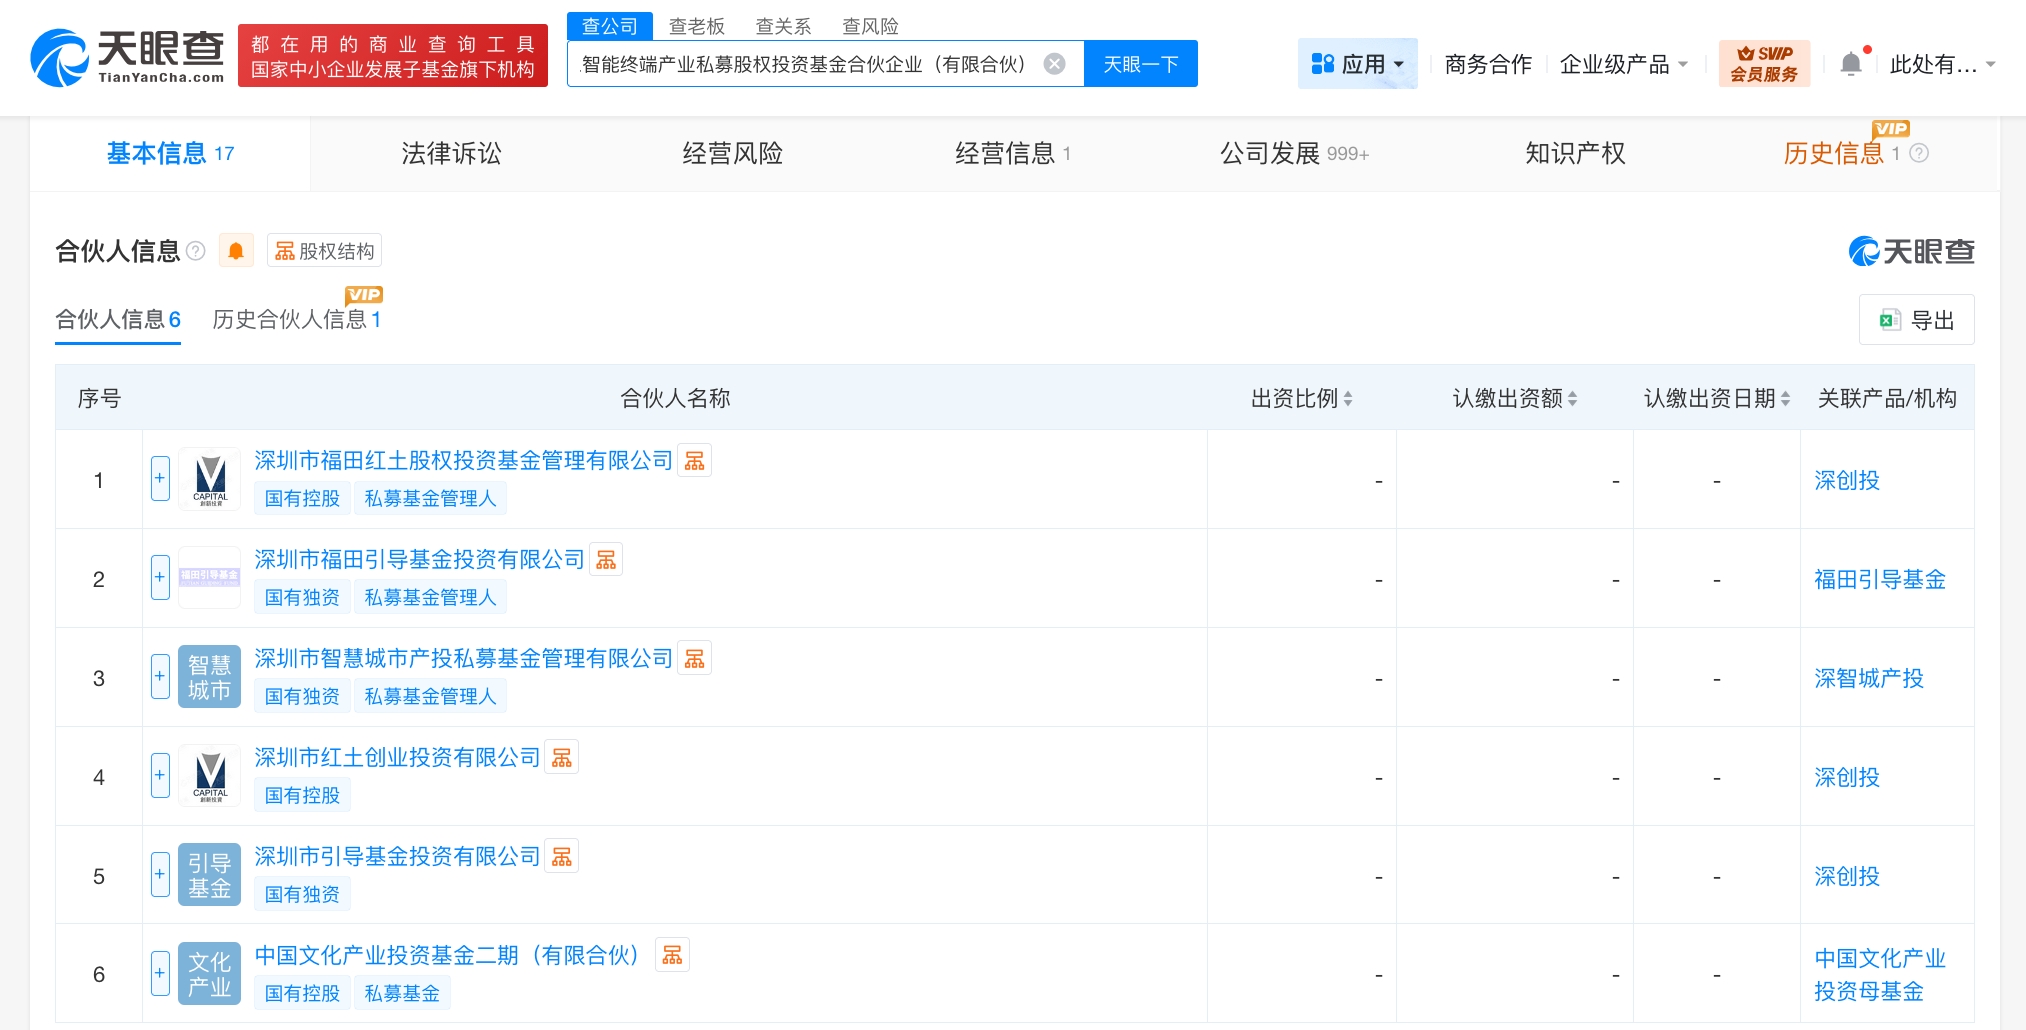Open the 应用 dropdown menu
The image size is (2026, 1030).
pos(1357,64)
